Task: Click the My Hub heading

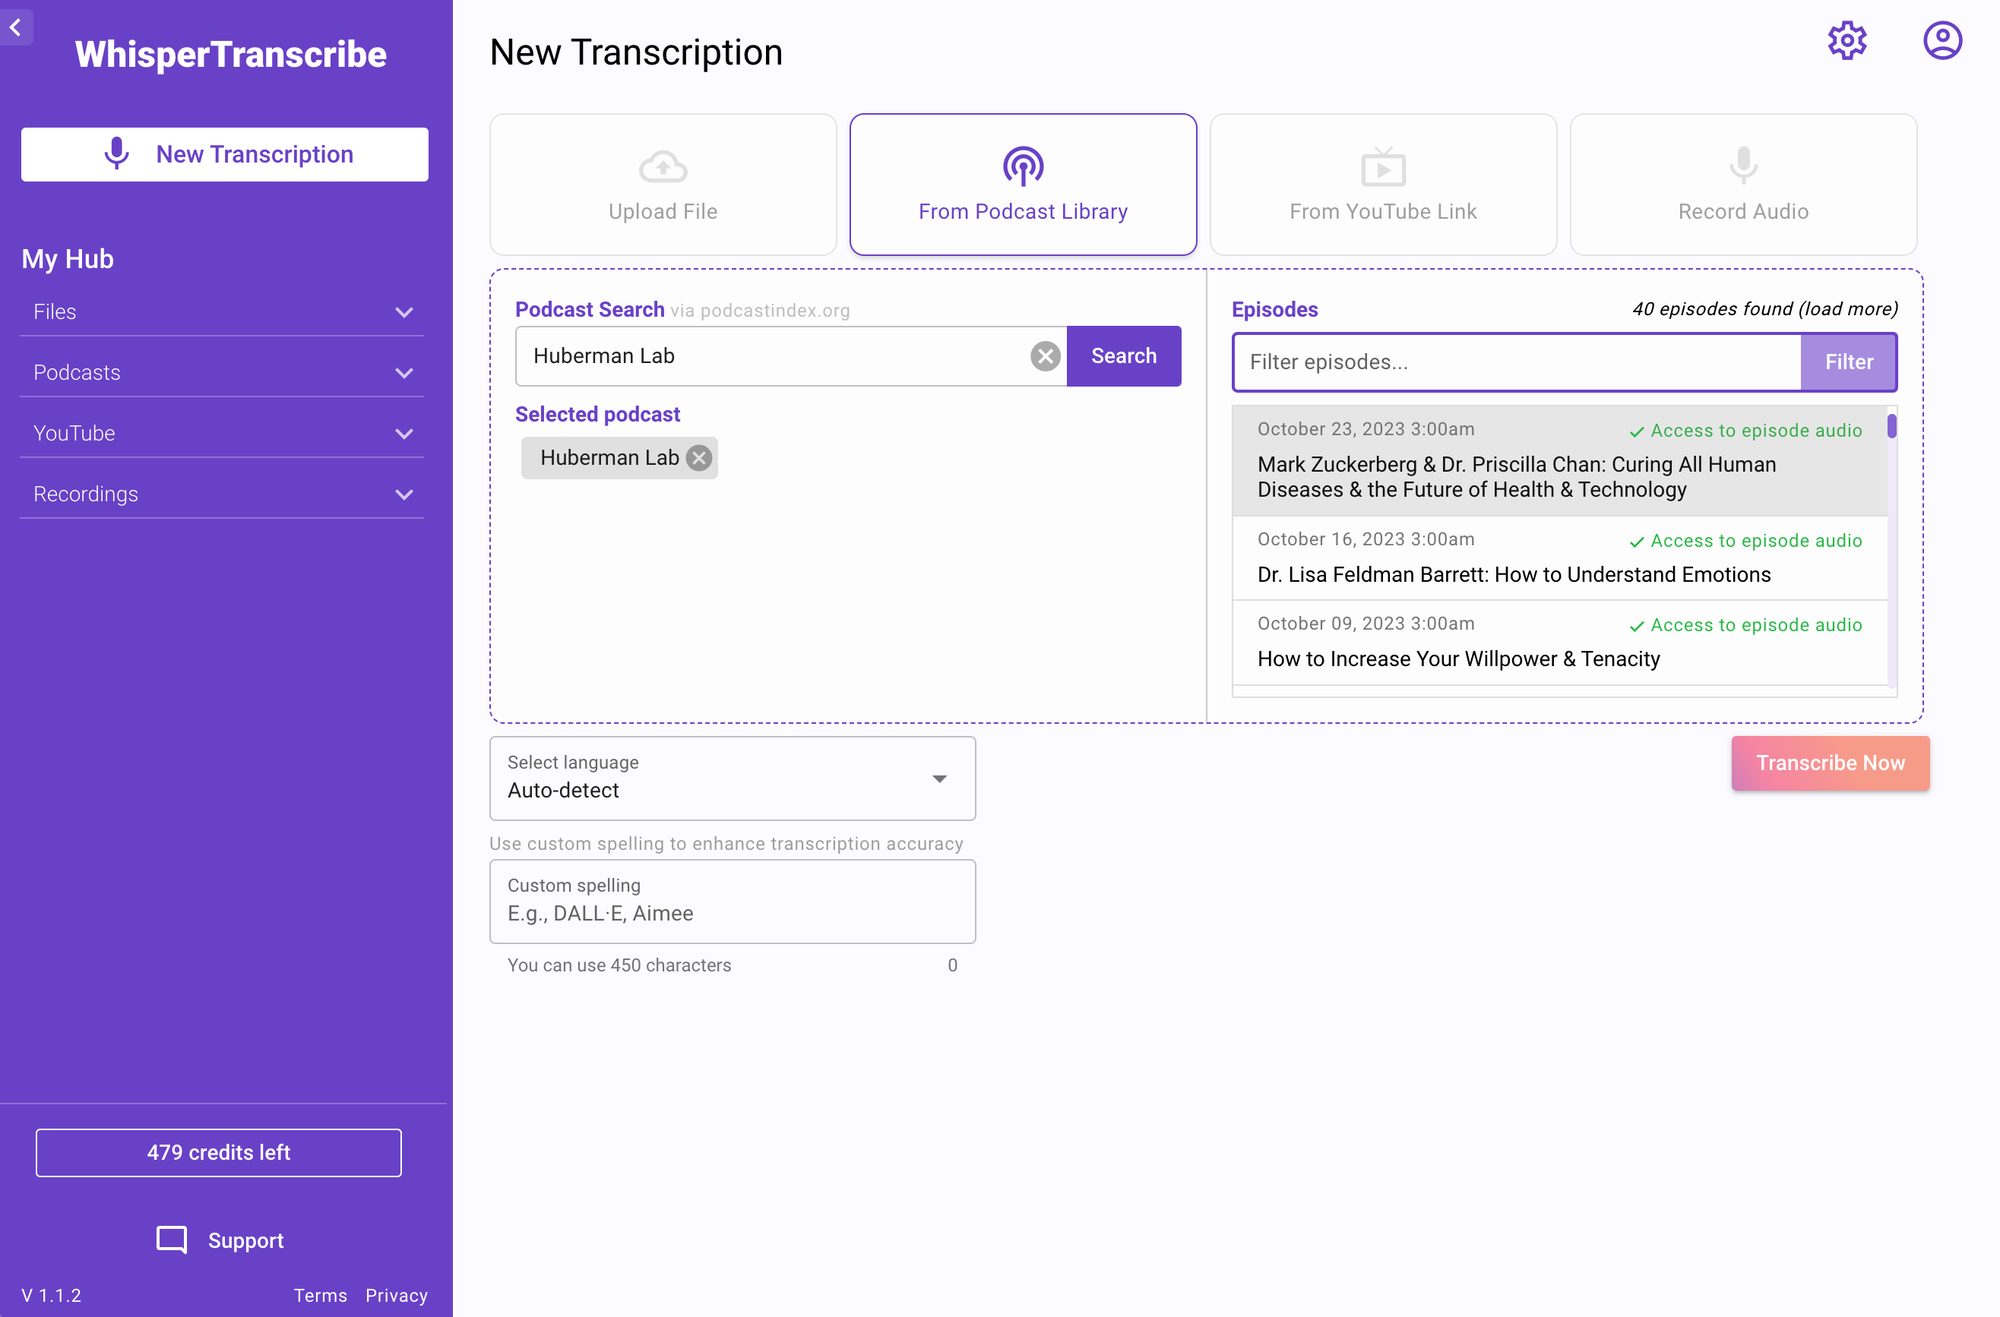Action: coord(68,259)
